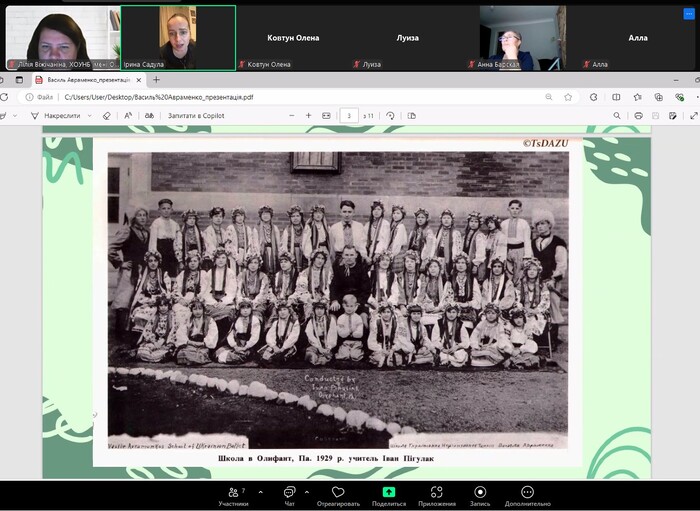Click the text size A icon in PDF toolbar

(x=128, y=116)
